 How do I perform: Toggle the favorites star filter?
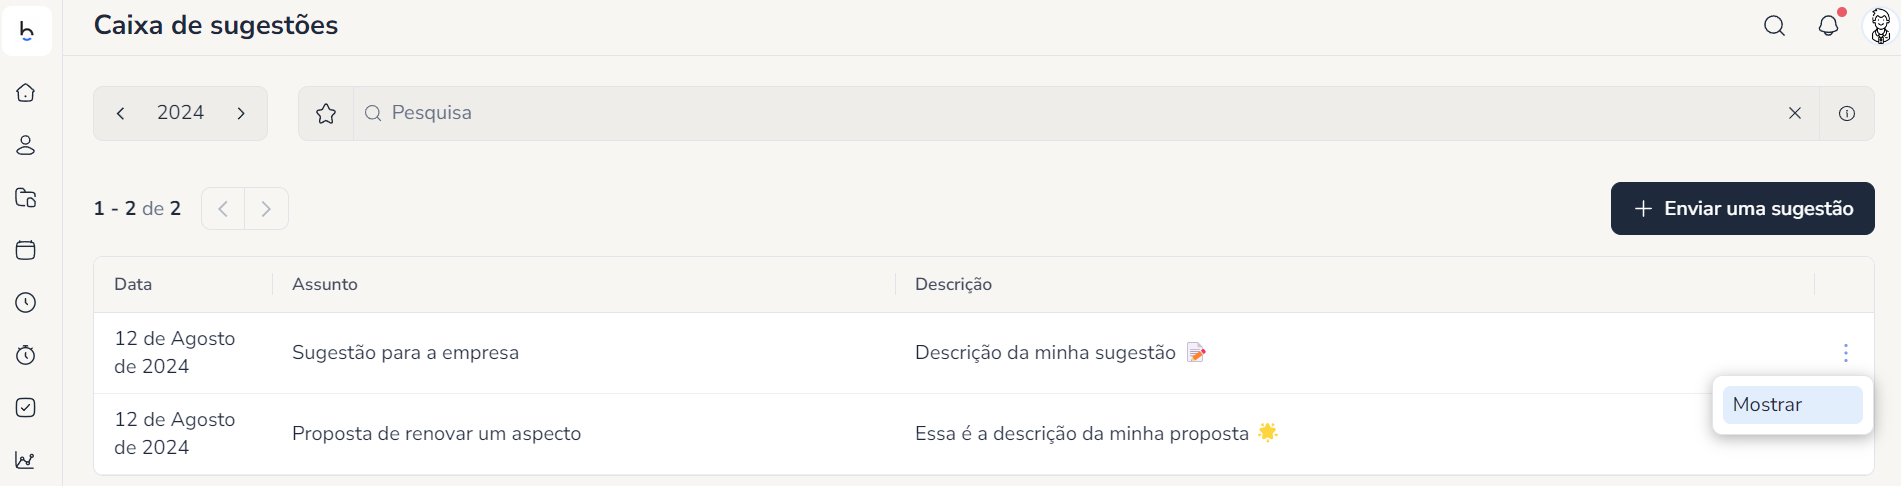point(326,114)
